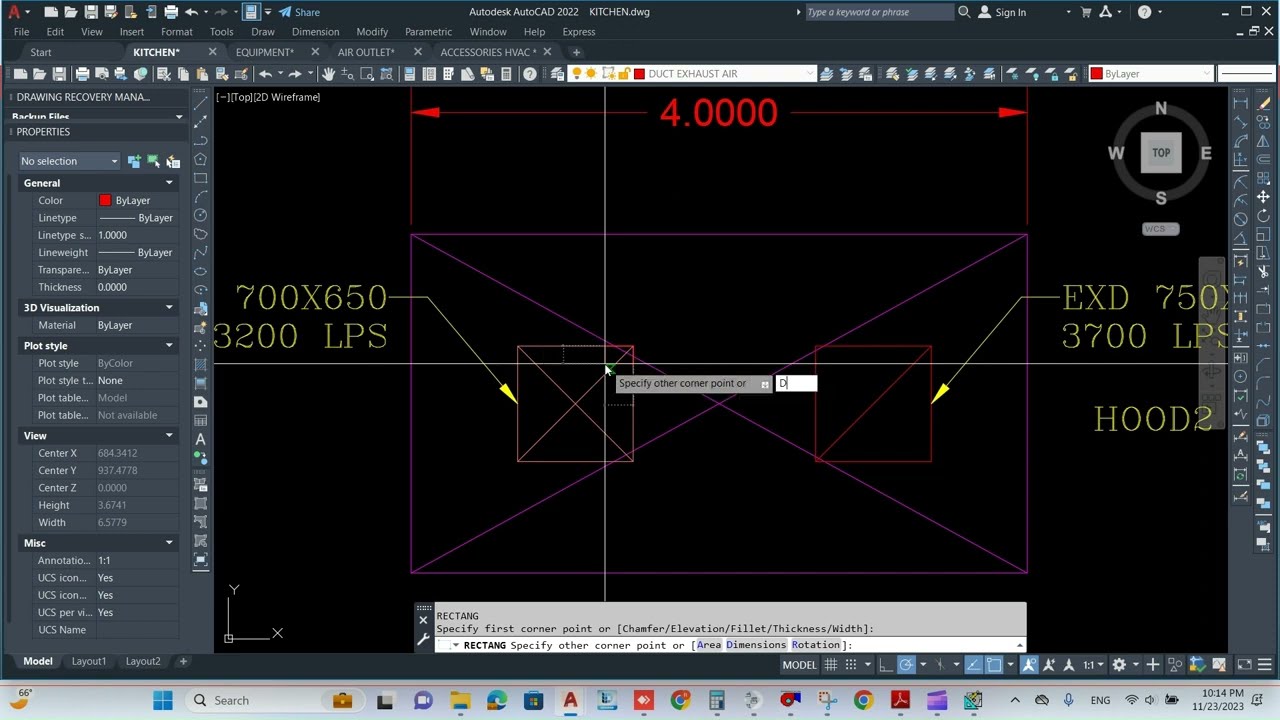Image resolution: width=1280 pixels, height=720 pixels.
Task: Click the Sign In button
Action: tap(1002, 12)
